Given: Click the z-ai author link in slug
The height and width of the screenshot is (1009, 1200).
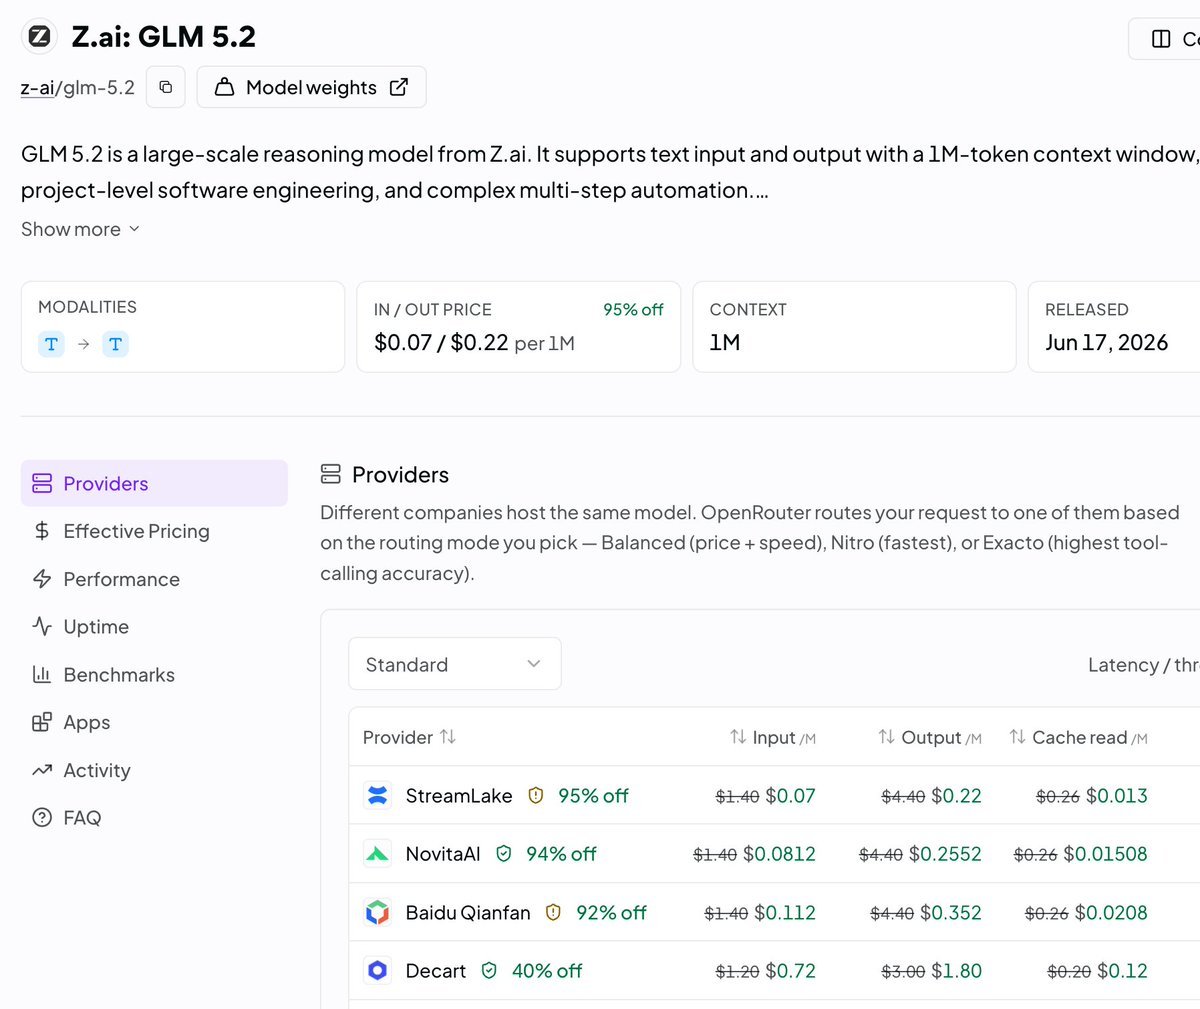Looking at the screenshot, I should tap(37, 88).
